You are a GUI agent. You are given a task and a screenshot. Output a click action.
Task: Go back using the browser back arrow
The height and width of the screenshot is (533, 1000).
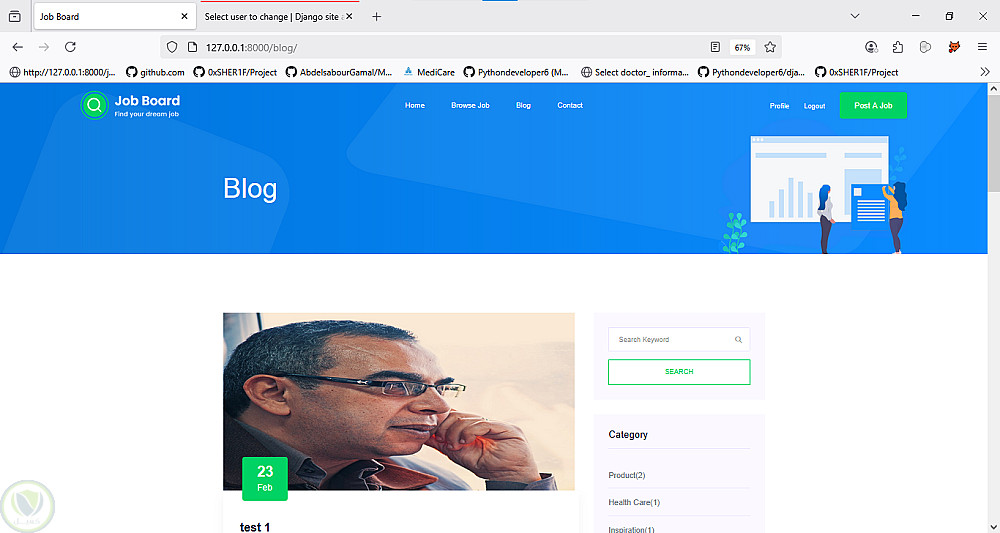(x=18, y=47)
